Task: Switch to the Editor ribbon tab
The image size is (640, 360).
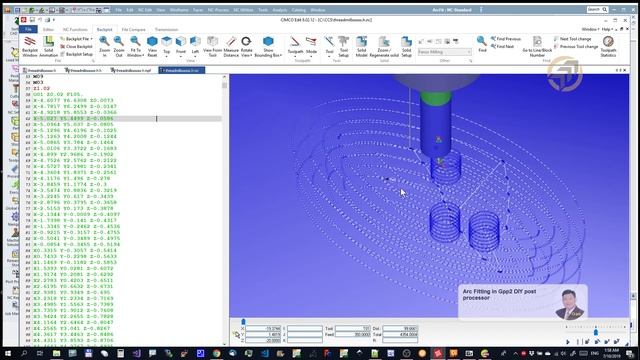Action: pyautogui.click(x=48, y=29)
